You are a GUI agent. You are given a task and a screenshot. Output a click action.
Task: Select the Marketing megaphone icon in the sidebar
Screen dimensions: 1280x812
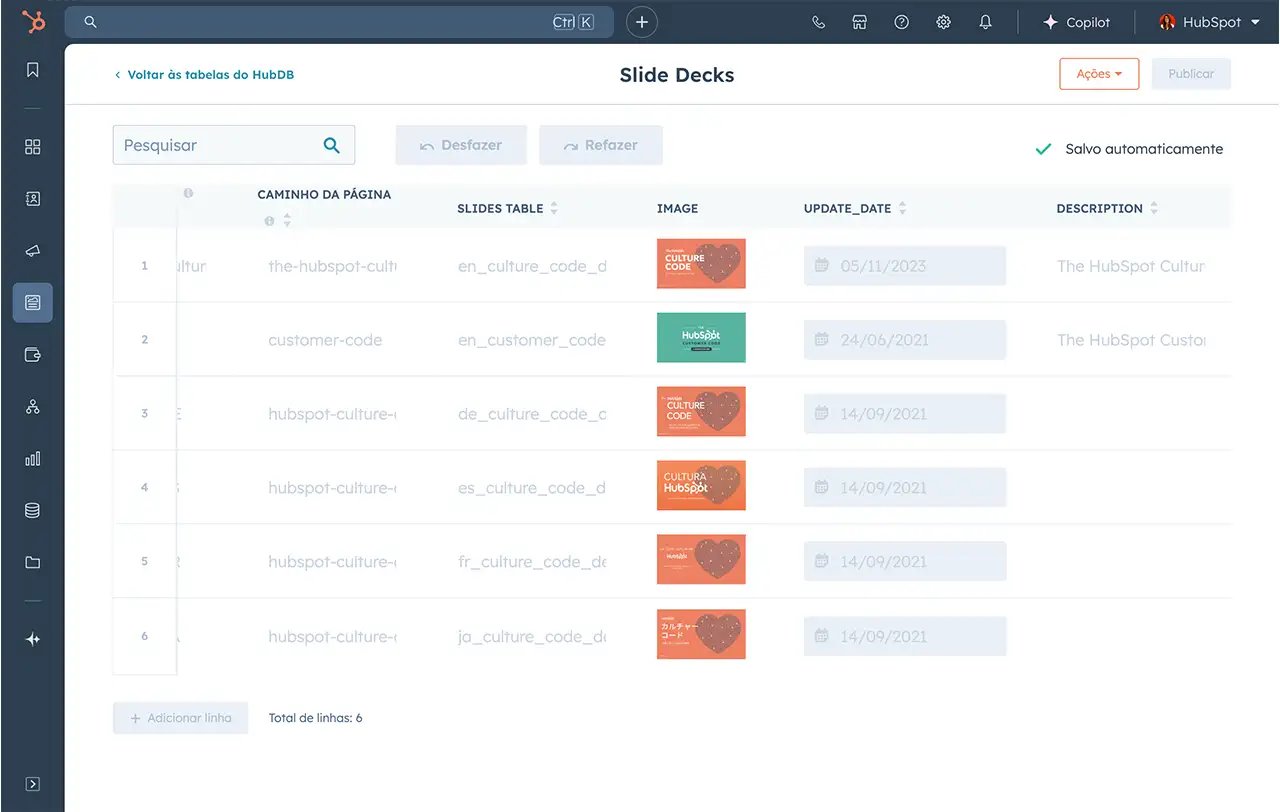coord(32,250)
